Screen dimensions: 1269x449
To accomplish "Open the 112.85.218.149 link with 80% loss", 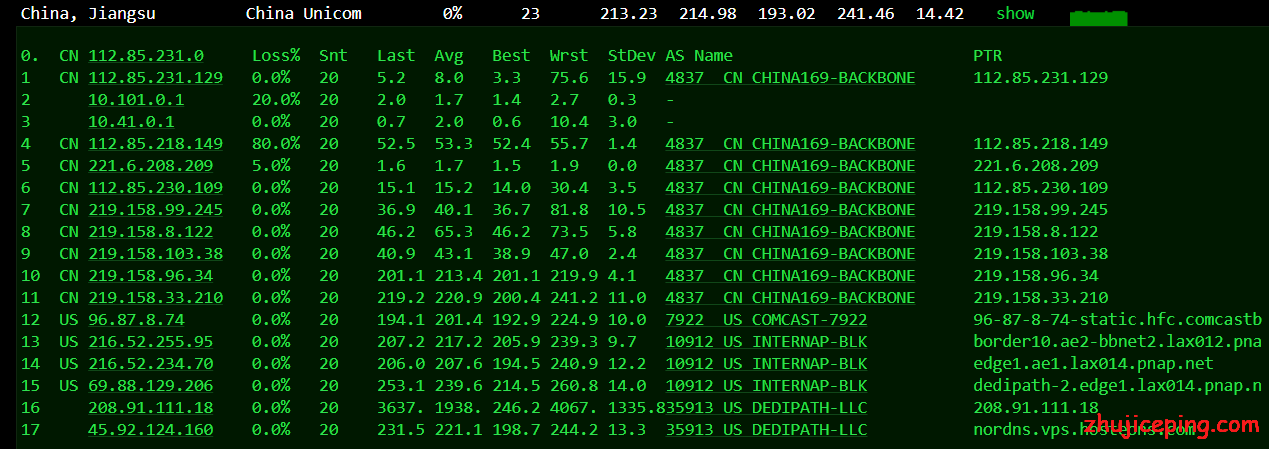I will tap(155, 144).
